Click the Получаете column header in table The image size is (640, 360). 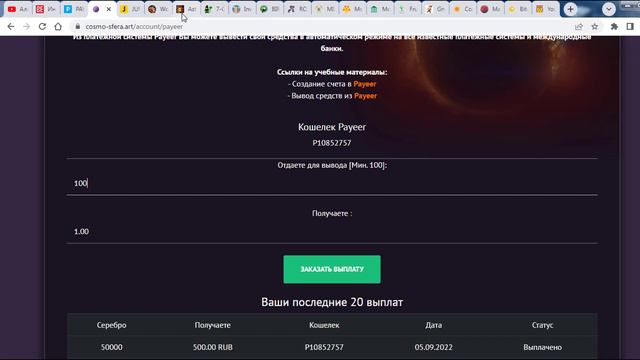tap(213, 325)
